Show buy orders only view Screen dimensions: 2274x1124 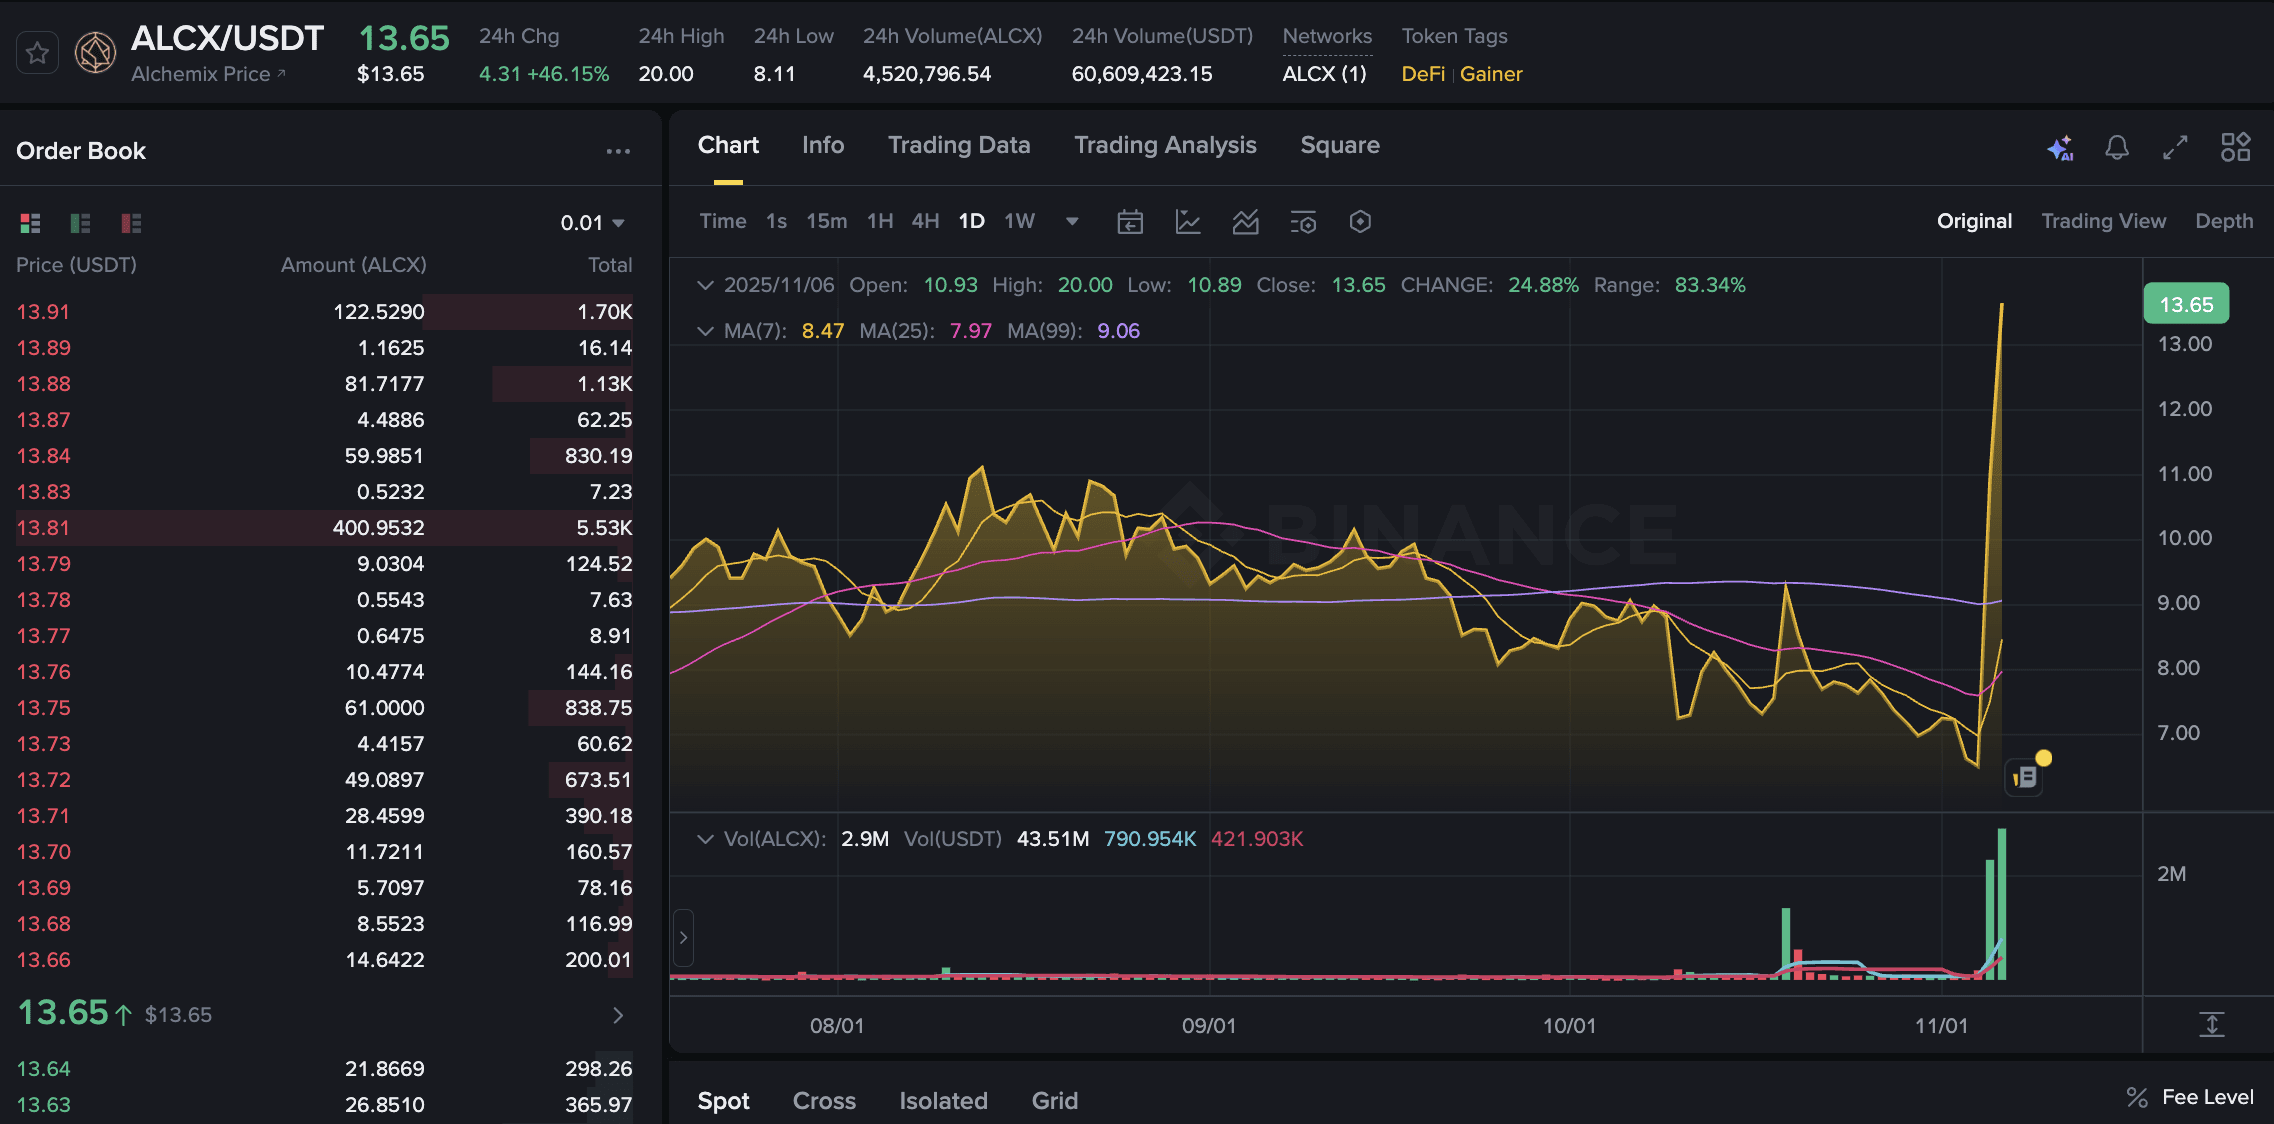click(x=80, y=223)
